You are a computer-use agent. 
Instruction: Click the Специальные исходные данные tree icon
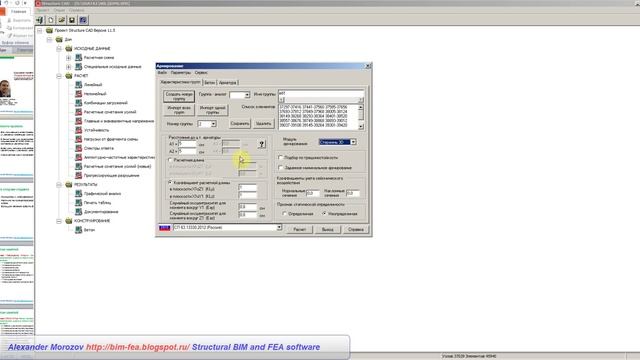point(78,67)
